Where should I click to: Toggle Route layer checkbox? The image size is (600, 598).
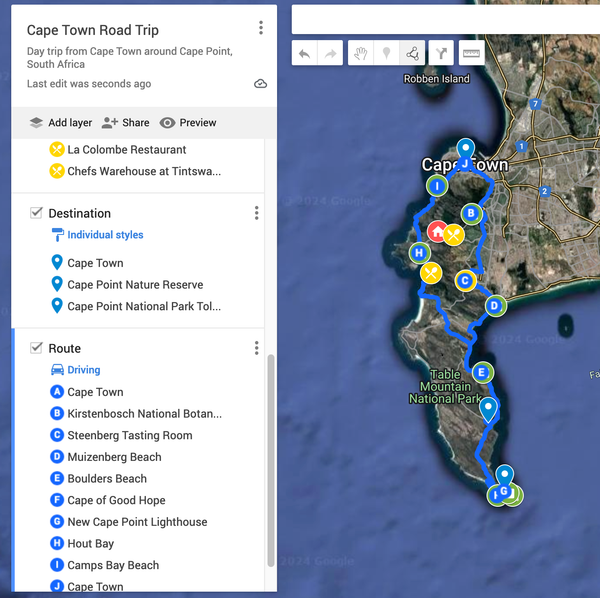click(36, 348)
